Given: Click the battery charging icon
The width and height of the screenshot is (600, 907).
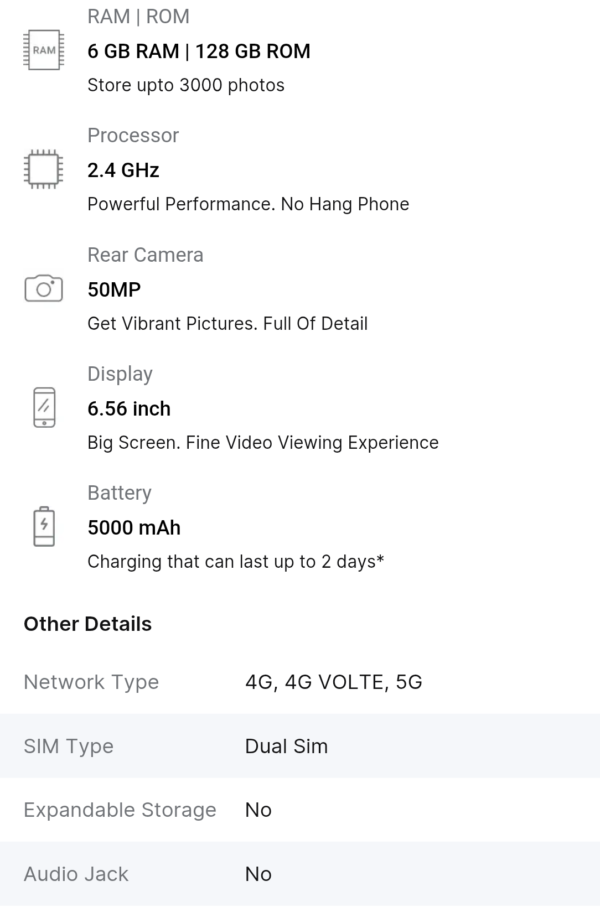Looking at the screenshot, I should pyautogui.click(x=43, y=527).
